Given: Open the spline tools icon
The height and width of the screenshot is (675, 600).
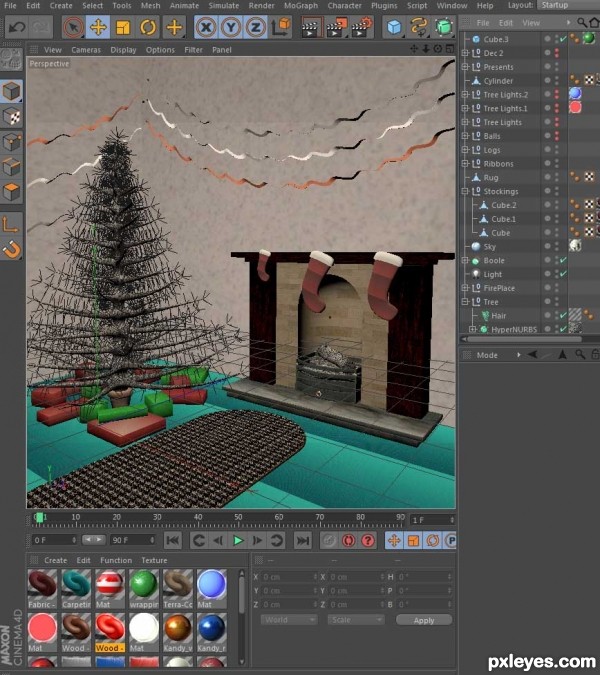Looking at the screenshot, I should click(418, 27).
